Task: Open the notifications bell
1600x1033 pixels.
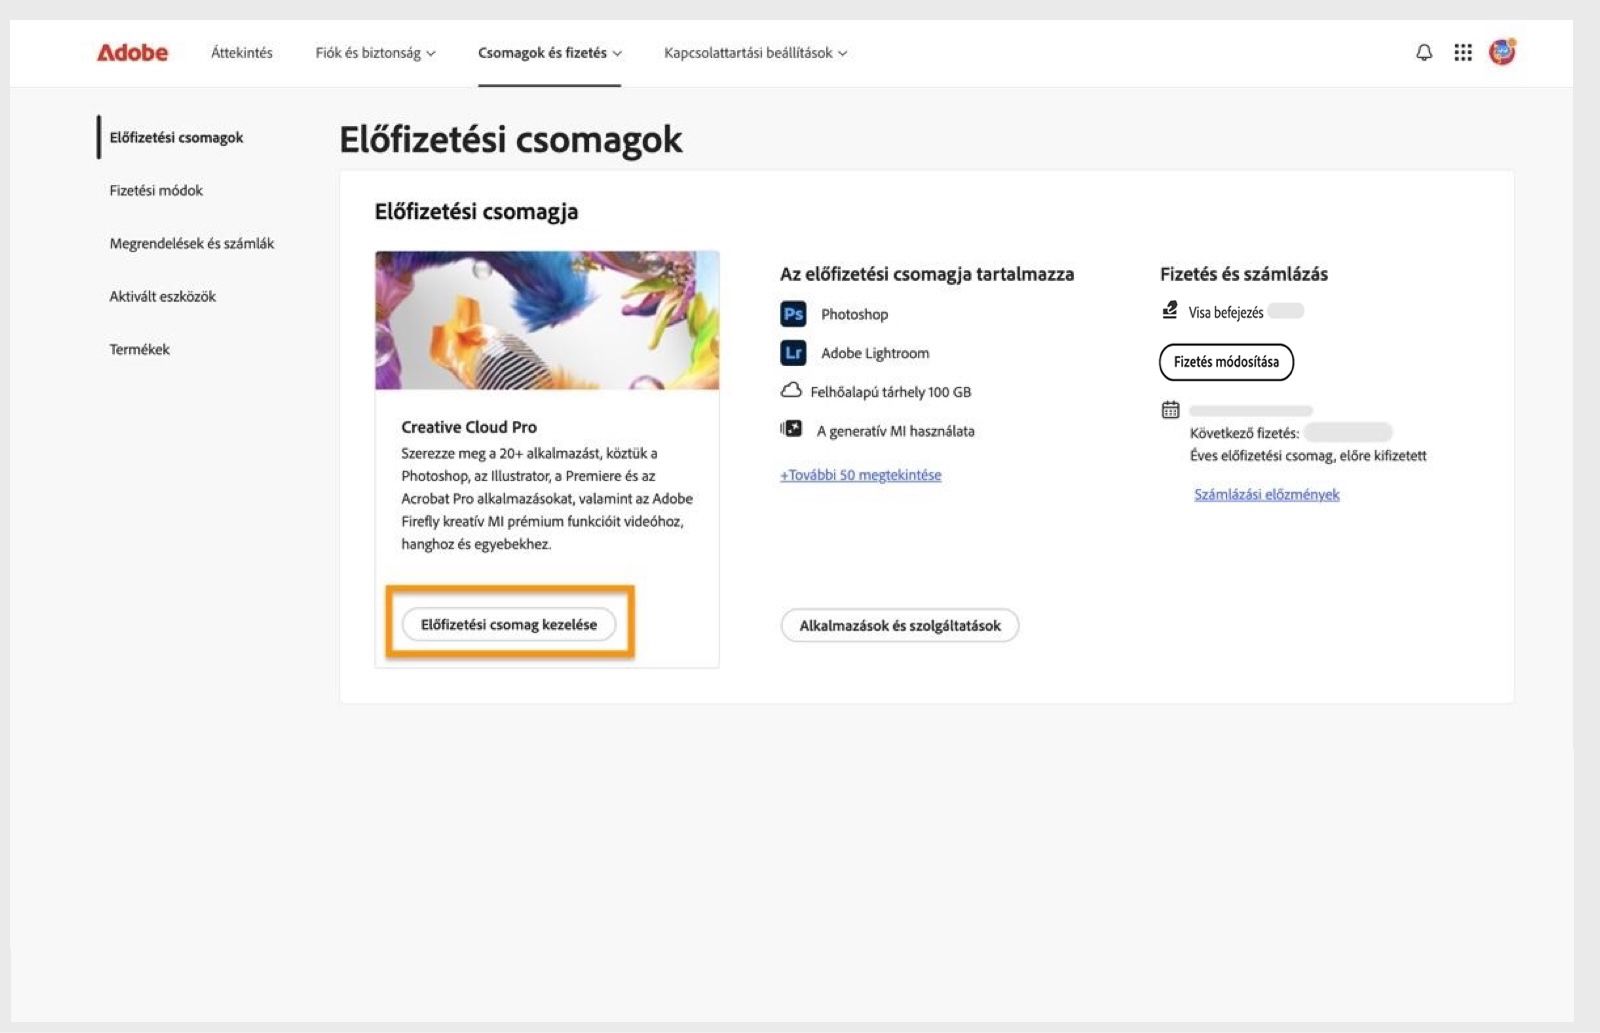Action: [1424, 53]
